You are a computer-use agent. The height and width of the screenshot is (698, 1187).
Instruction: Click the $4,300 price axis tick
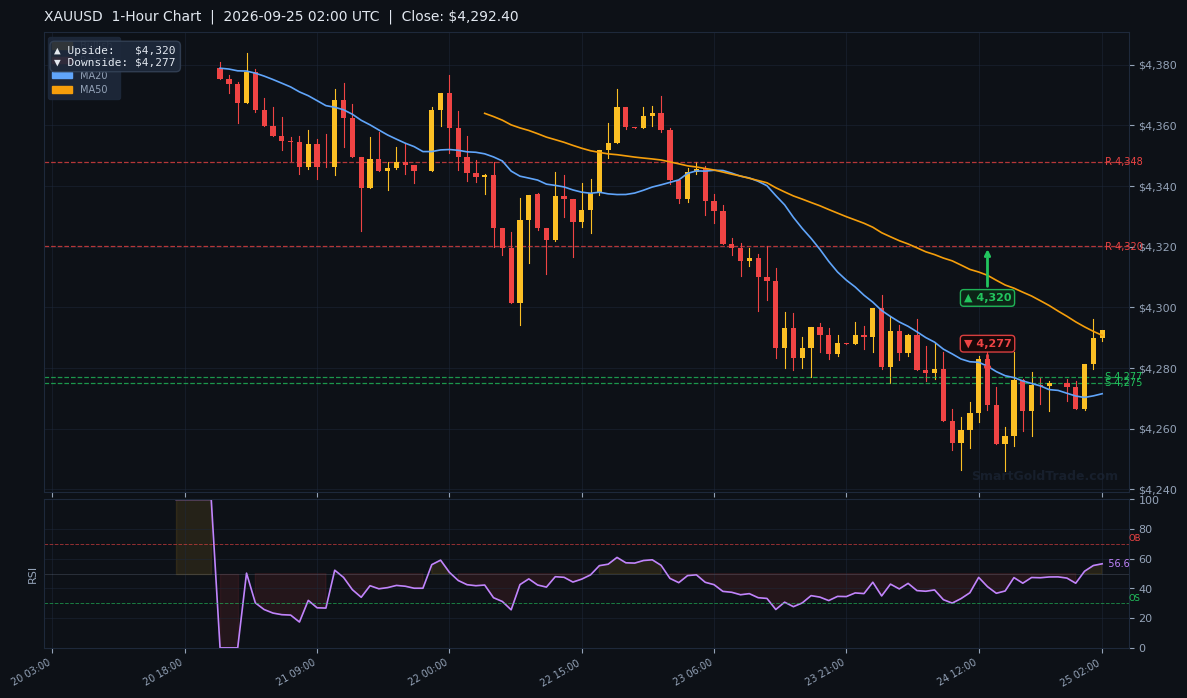[1157, 308]
